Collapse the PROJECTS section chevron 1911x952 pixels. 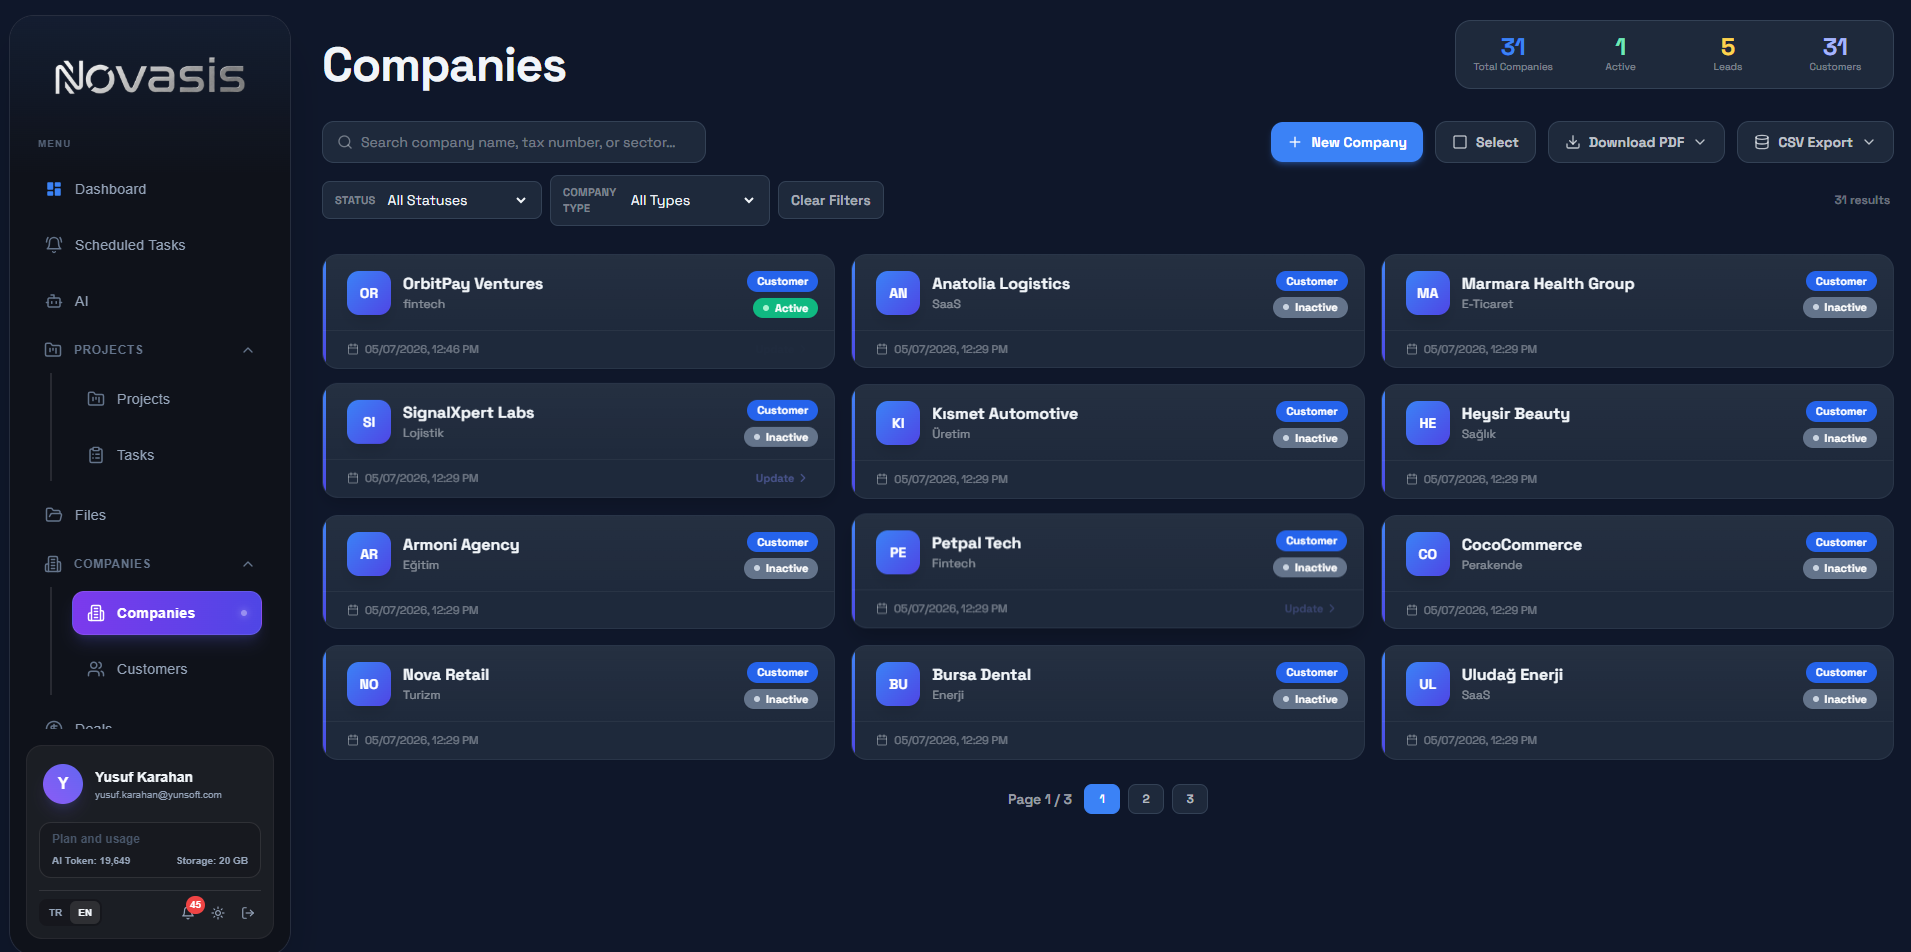(x=248, y=350)
